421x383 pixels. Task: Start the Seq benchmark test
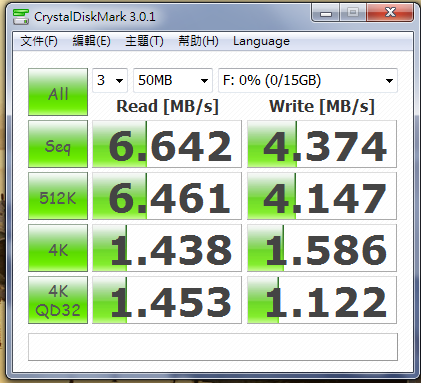click(58, 144)
